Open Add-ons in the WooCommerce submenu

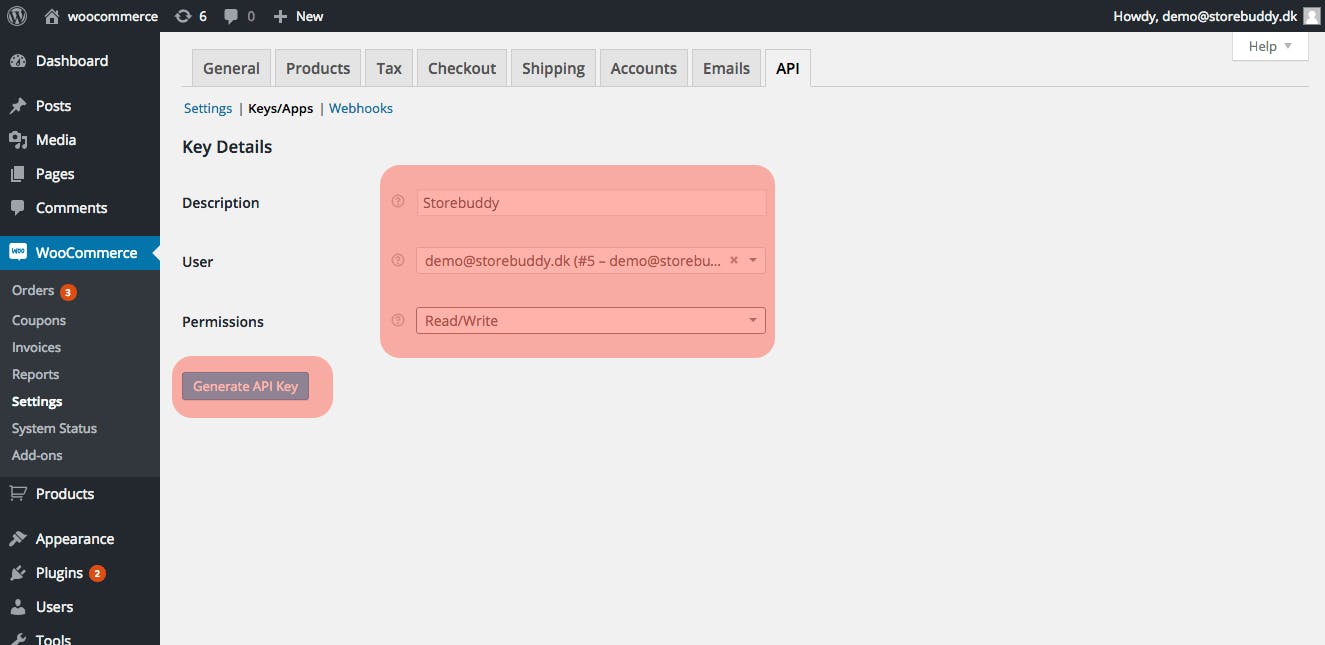(x=37, y=455)
